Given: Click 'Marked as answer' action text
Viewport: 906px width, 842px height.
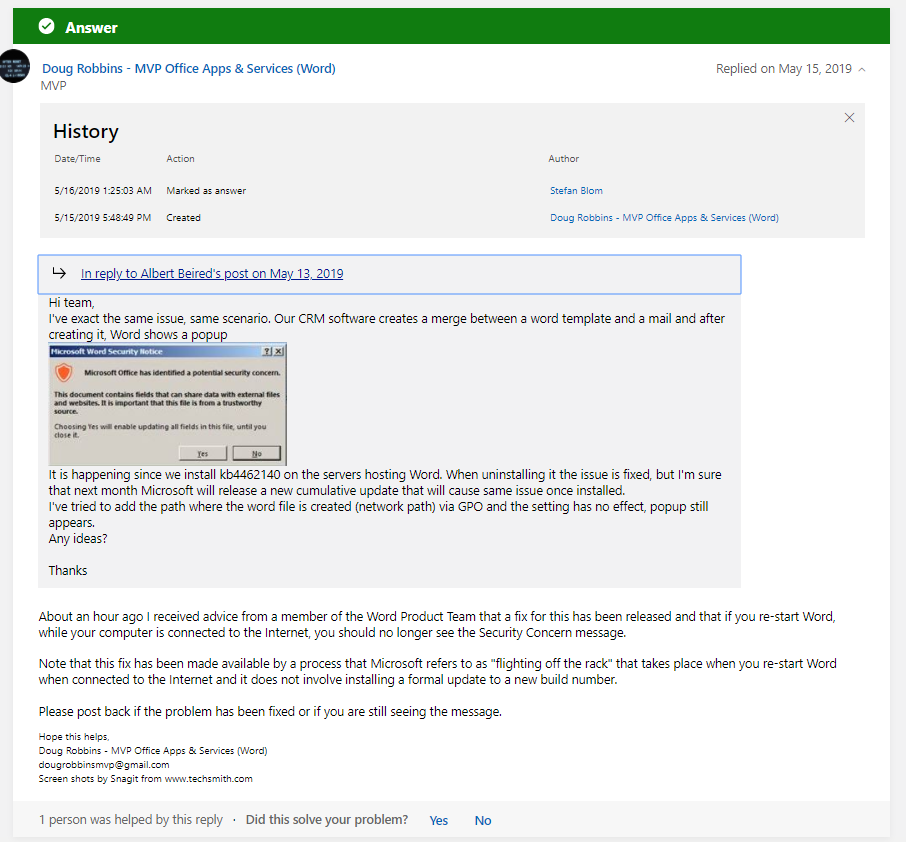Looking at the screenshot, I should pyautogui.click(x=206, y=191).
